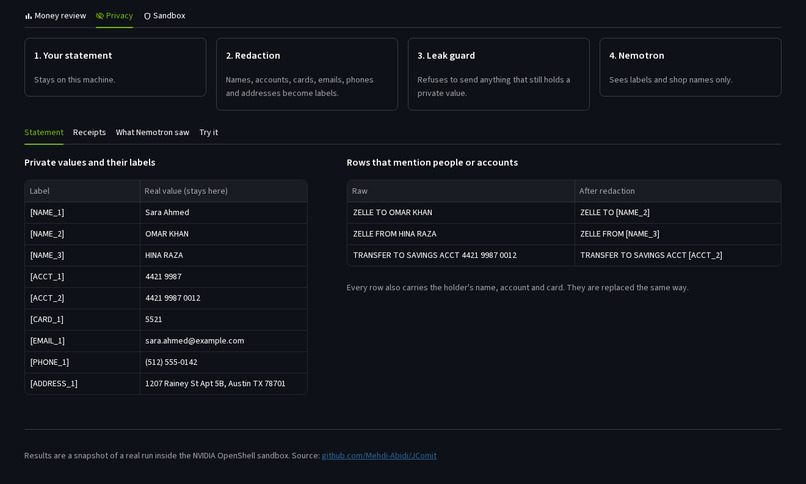
Task: Open the Try it tab
Action: (209, 133)
